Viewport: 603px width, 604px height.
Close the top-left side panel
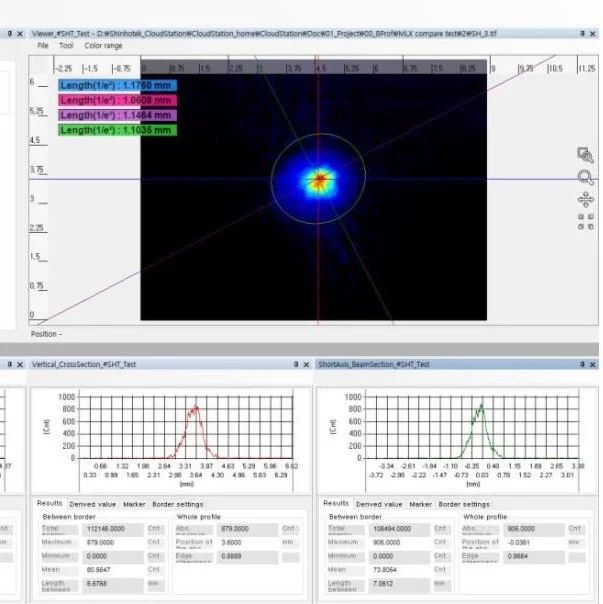coord(20,34)
